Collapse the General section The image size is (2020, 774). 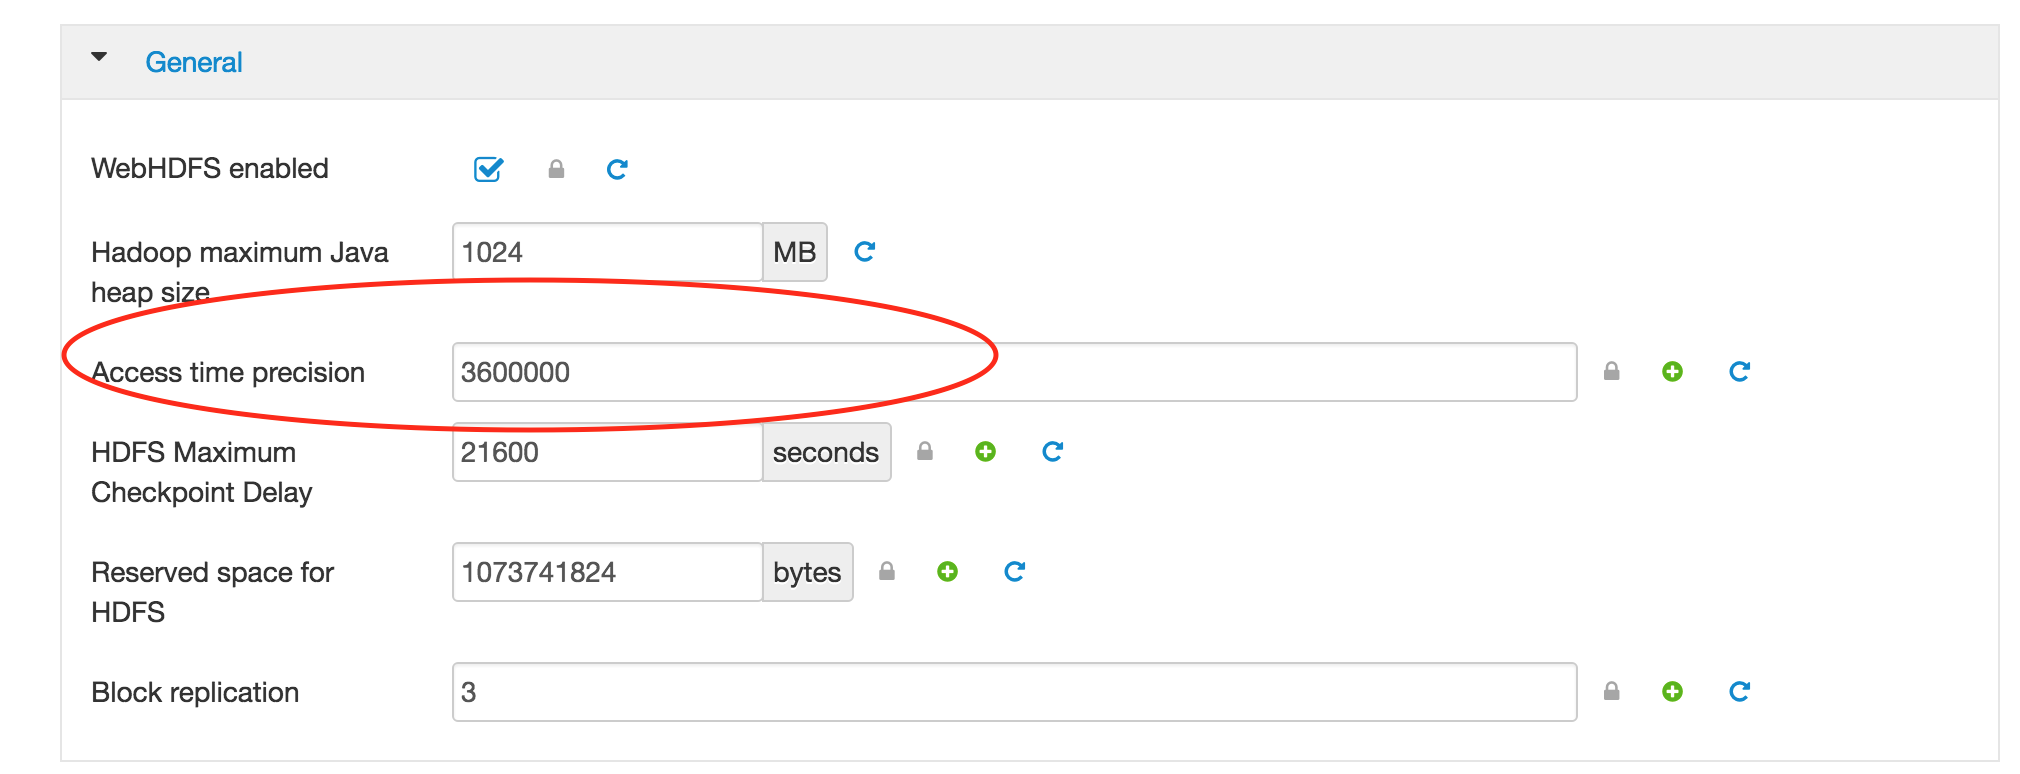[99, 57]
